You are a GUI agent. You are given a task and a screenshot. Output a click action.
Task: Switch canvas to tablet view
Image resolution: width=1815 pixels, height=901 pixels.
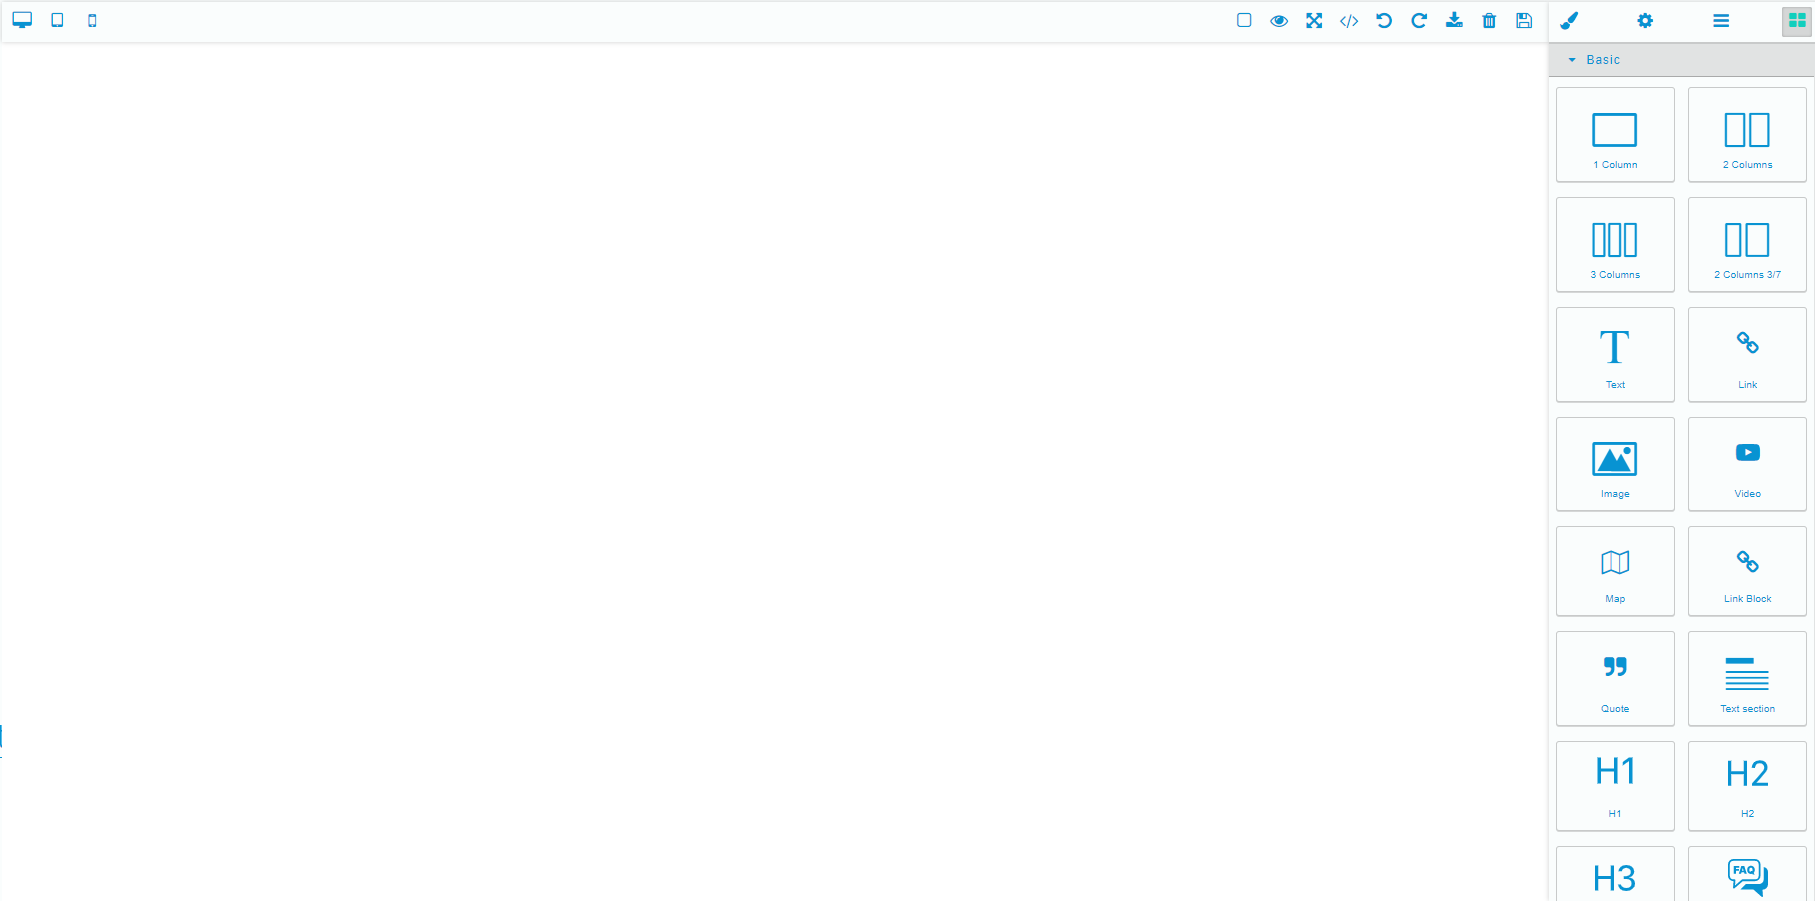pos(57,19)
